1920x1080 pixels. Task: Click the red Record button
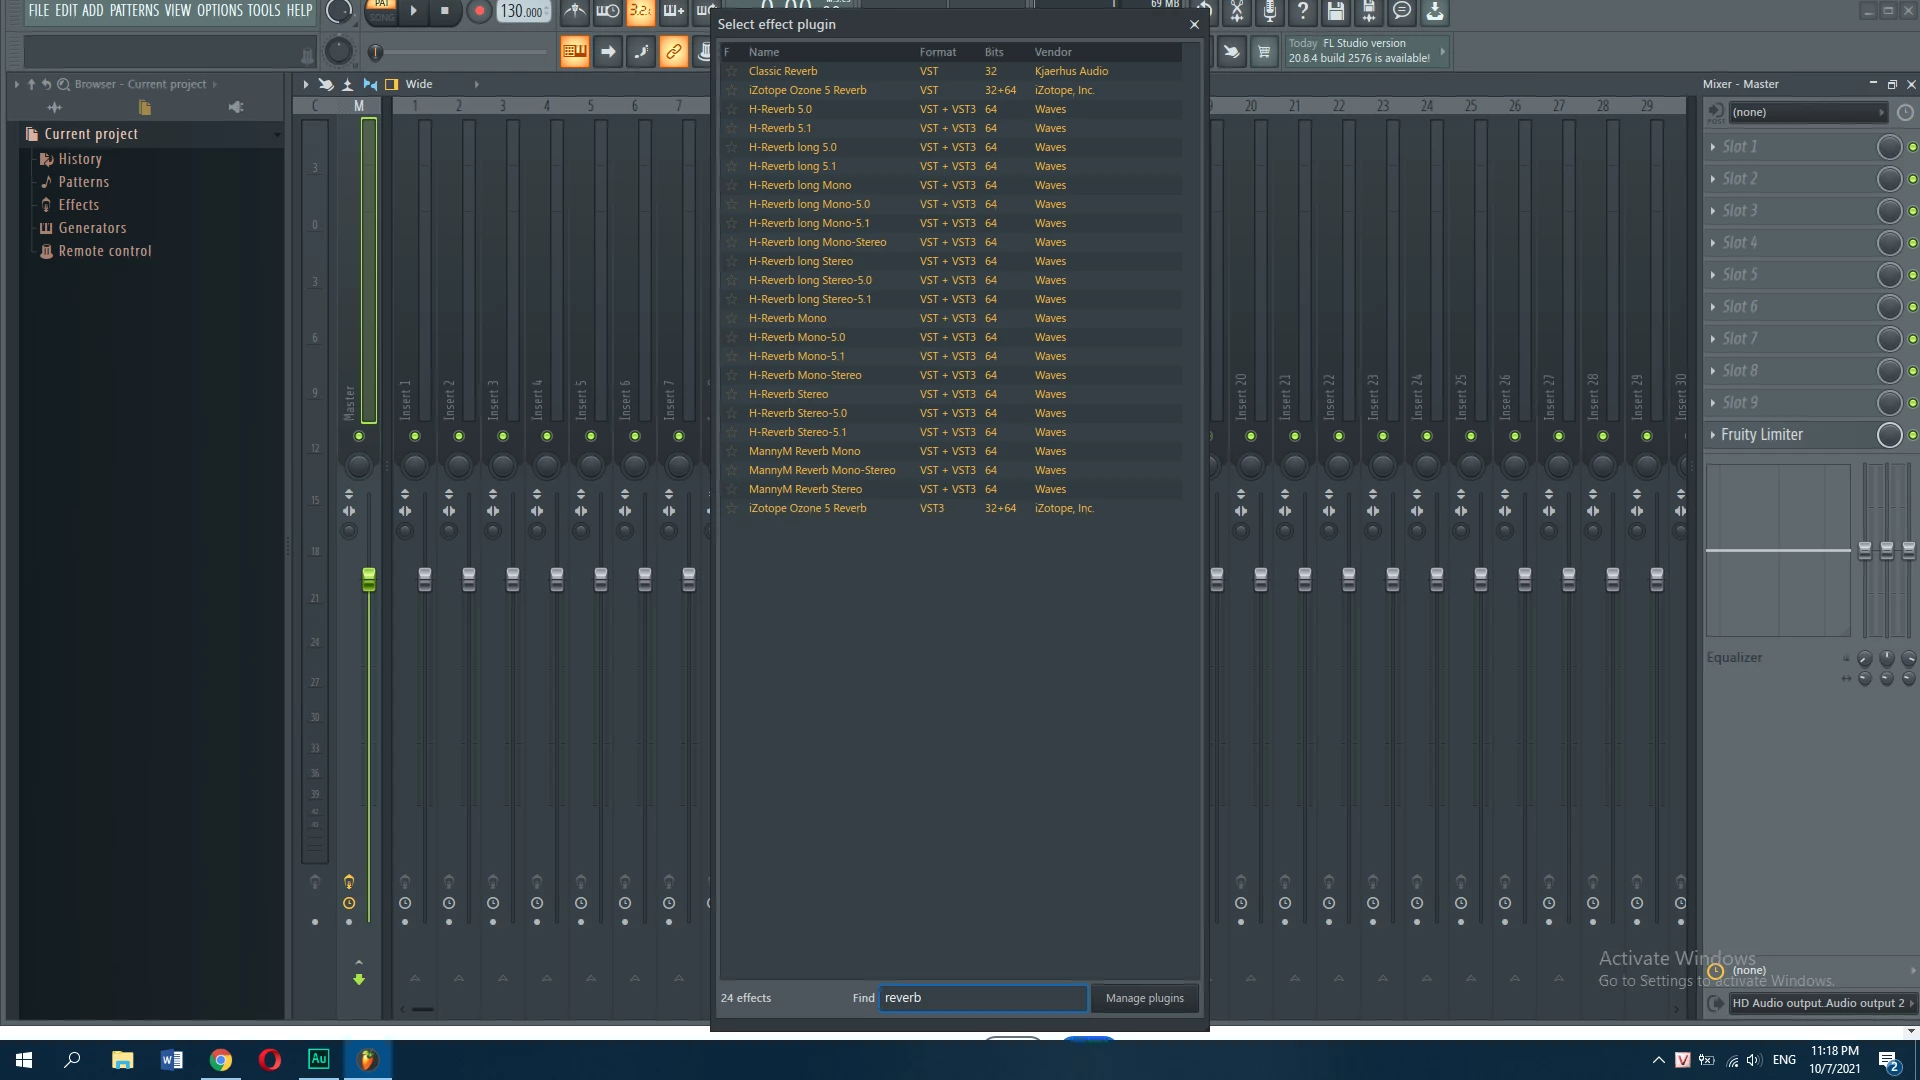479,12
